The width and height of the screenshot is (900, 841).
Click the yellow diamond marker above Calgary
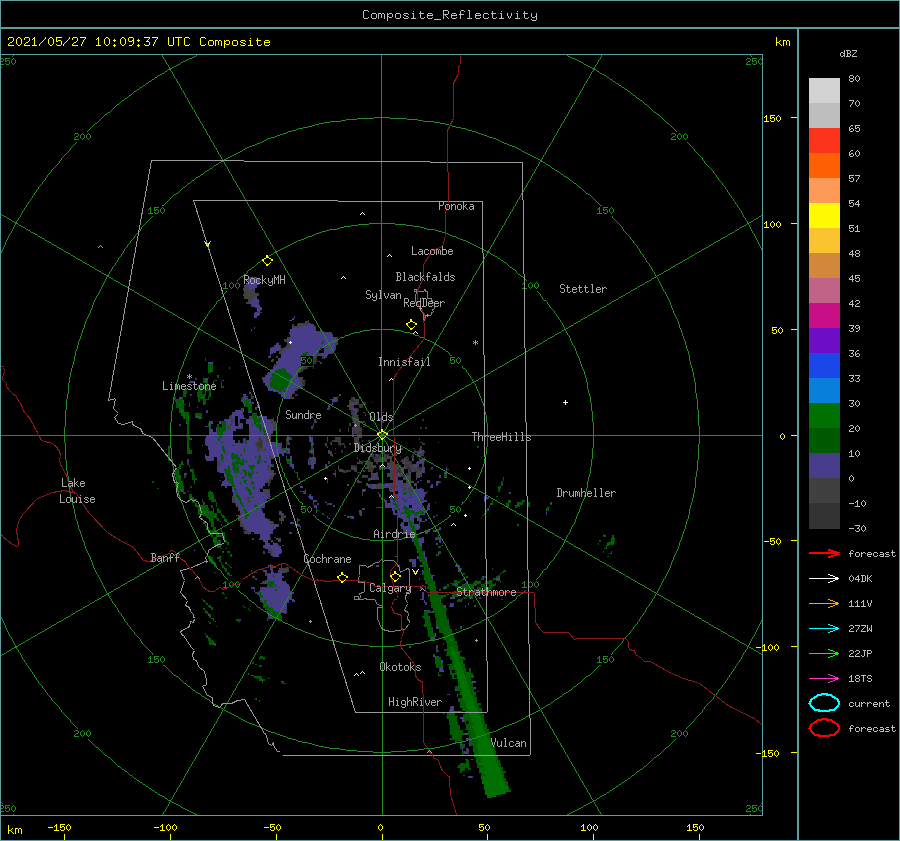395,576
